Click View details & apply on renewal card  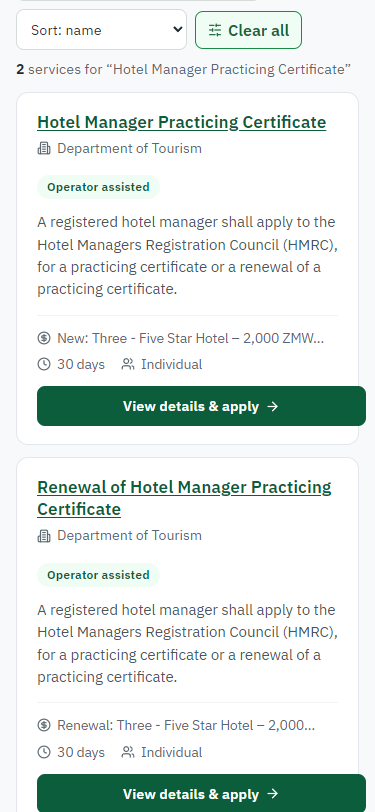(x=201, y=793)
